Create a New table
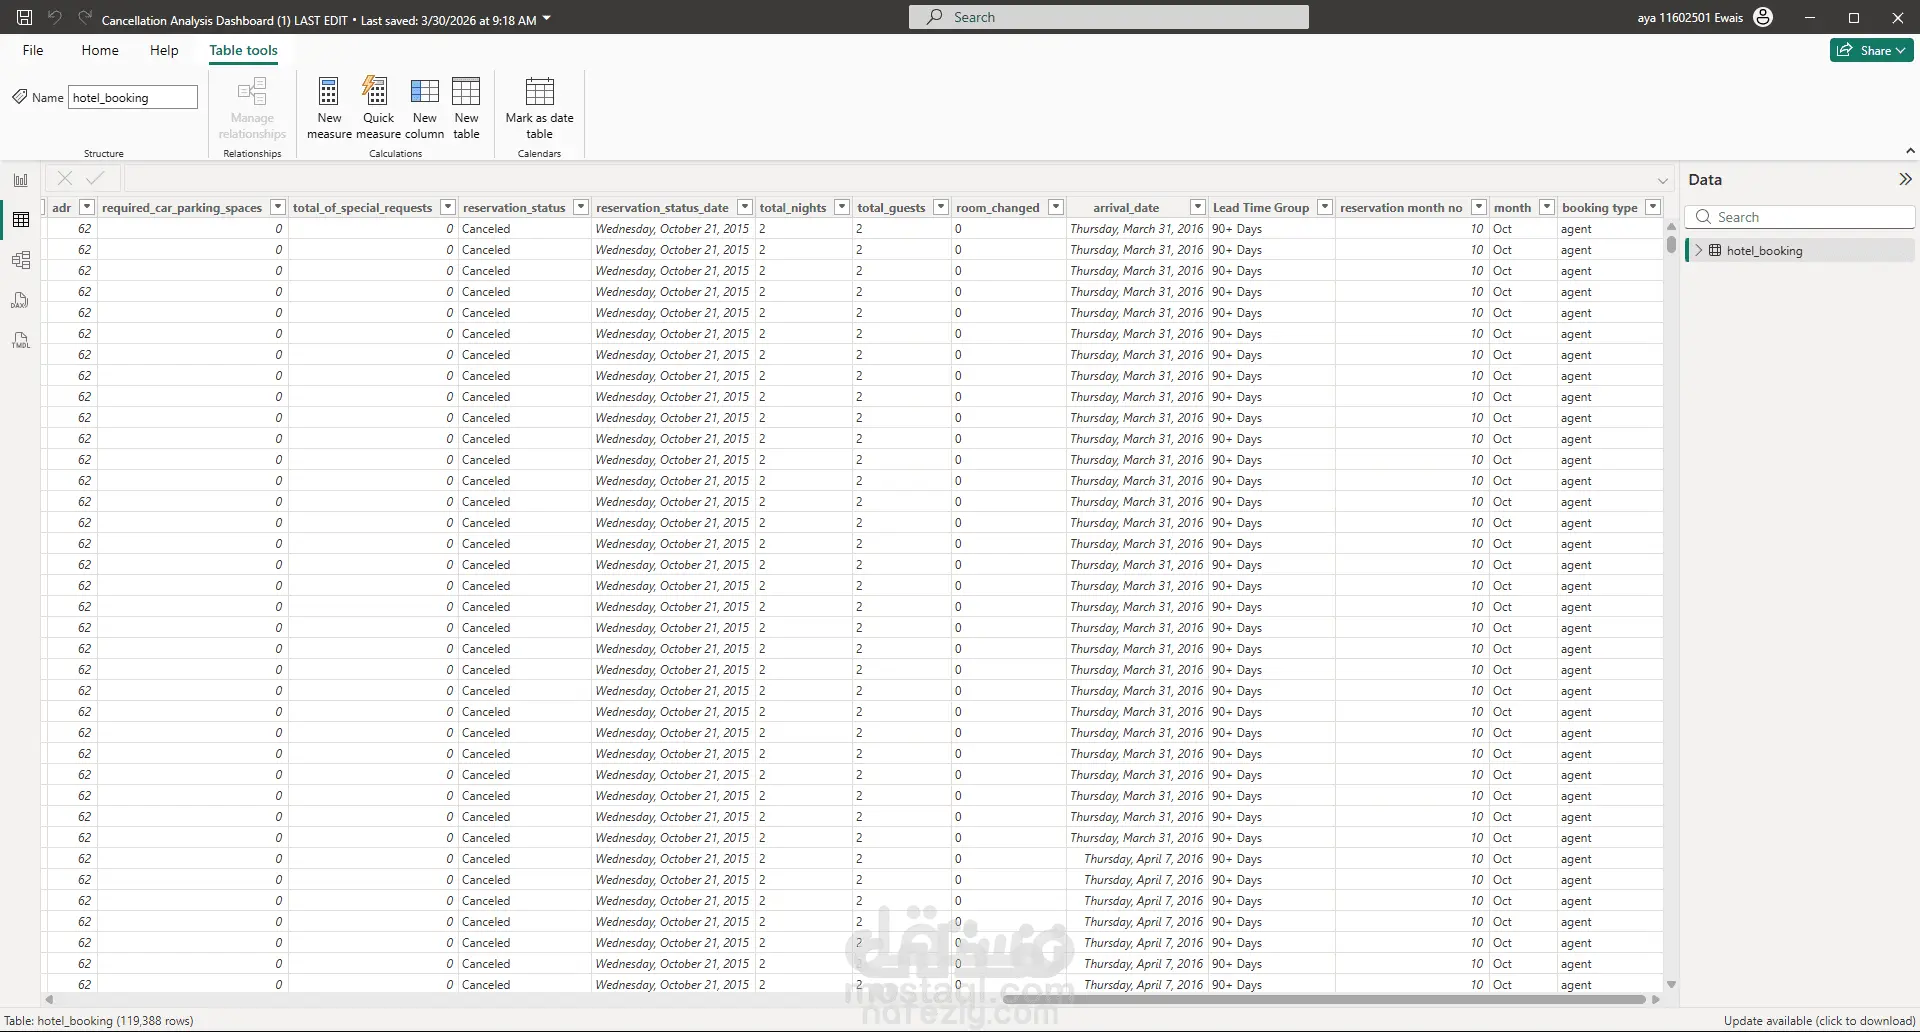The width and height of the screenshot is (1920, 1032). (466, 108)
